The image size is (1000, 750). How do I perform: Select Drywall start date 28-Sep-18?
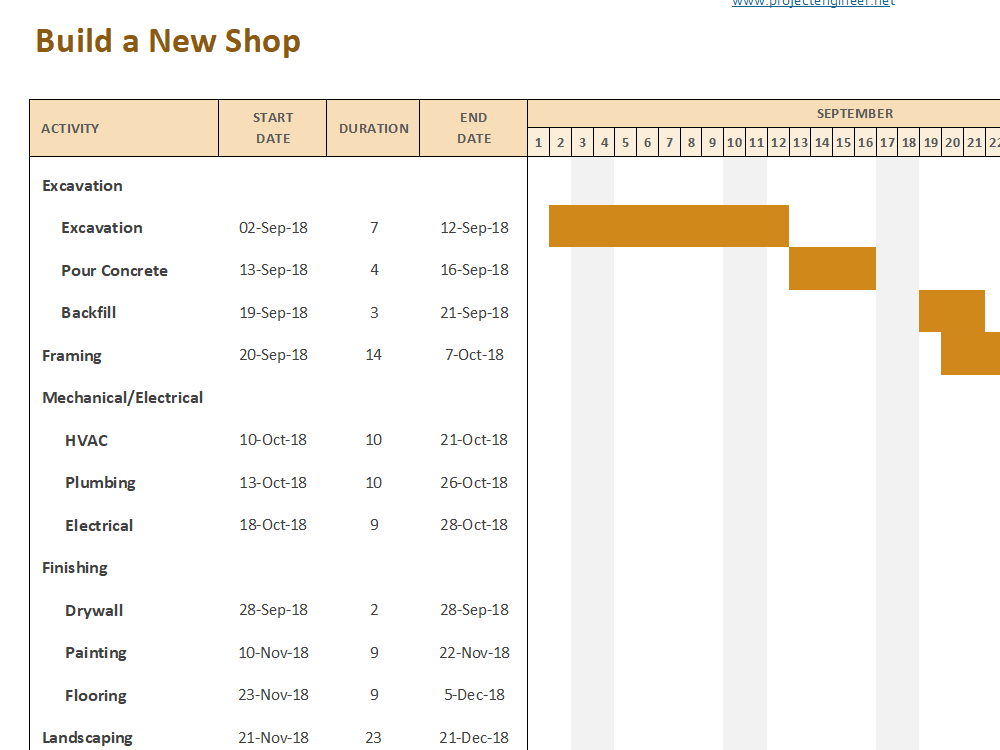point(273,610)
